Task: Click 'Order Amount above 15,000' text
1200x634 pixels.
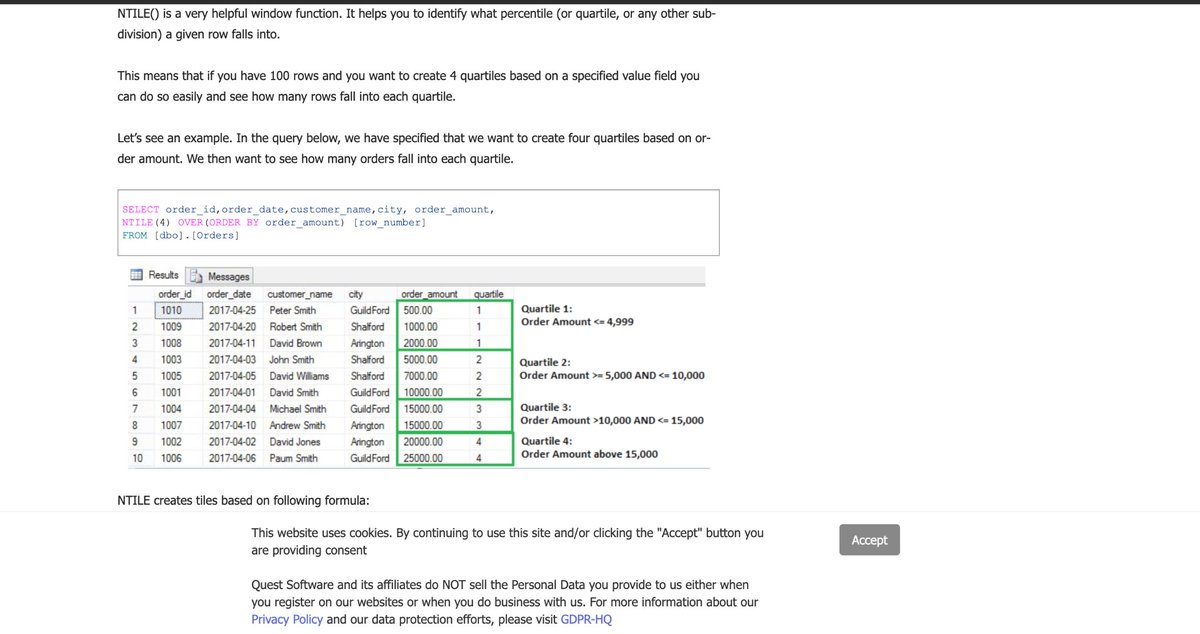Action: (x=590, y=454)
